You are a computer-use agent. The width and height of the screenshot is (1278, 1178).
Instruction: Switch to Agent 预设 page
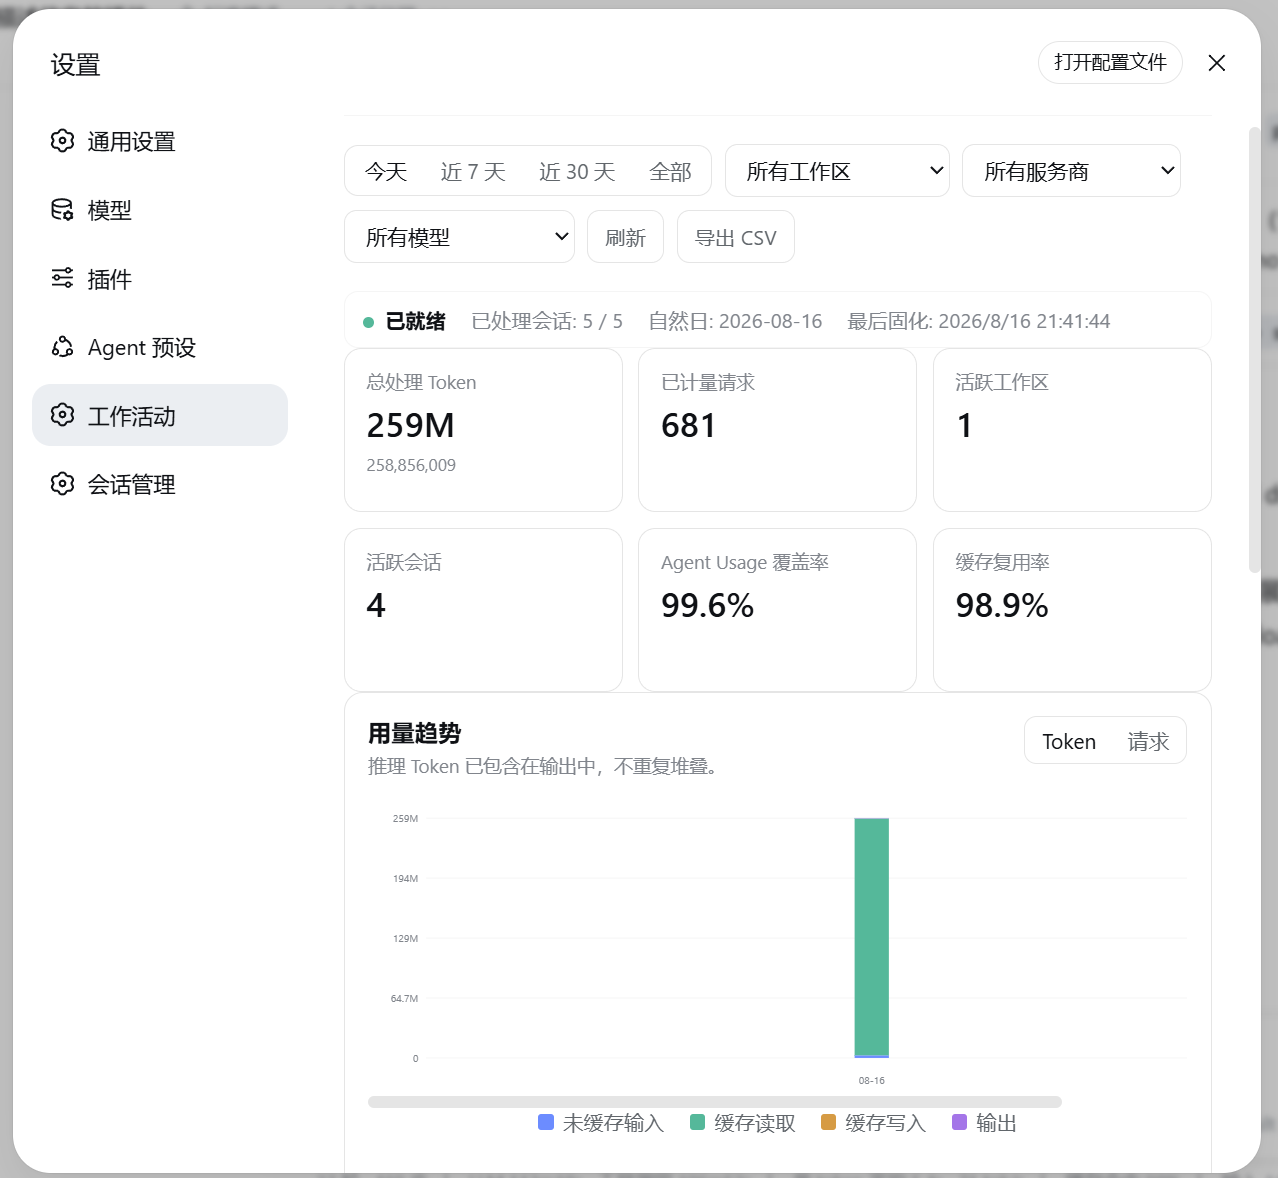[x=160, y=347]
